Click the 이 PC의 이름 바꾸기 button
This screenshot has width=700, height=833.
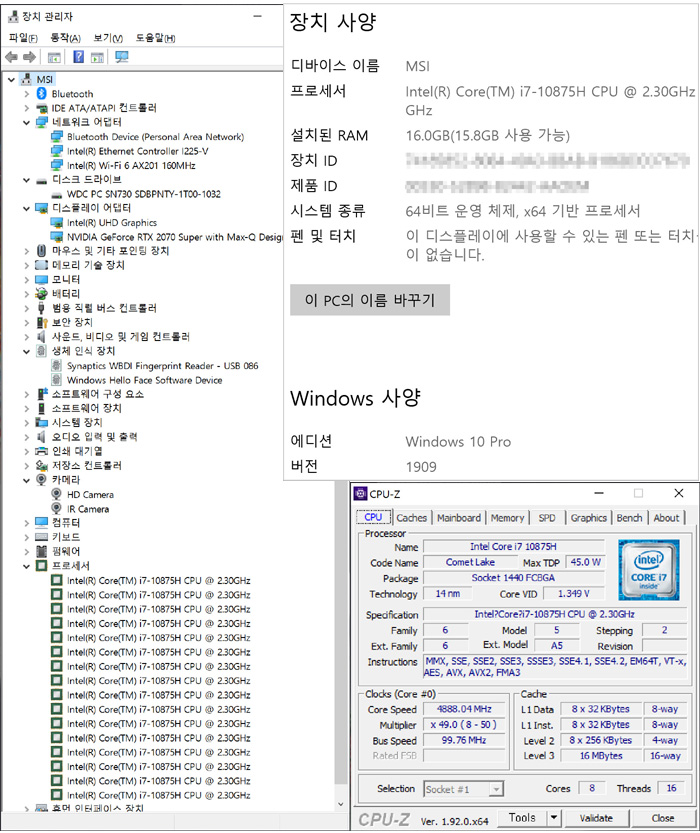tap(370, 300)
